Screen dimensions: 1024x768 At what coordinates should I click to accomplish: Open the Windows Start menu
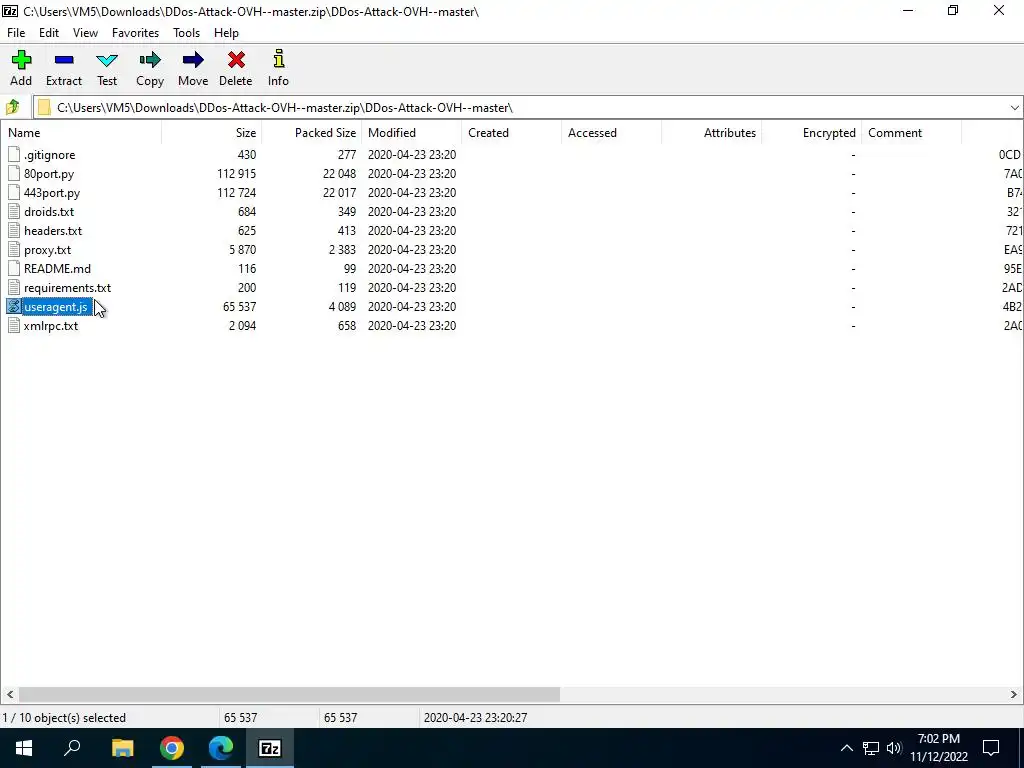pos(24,748)
